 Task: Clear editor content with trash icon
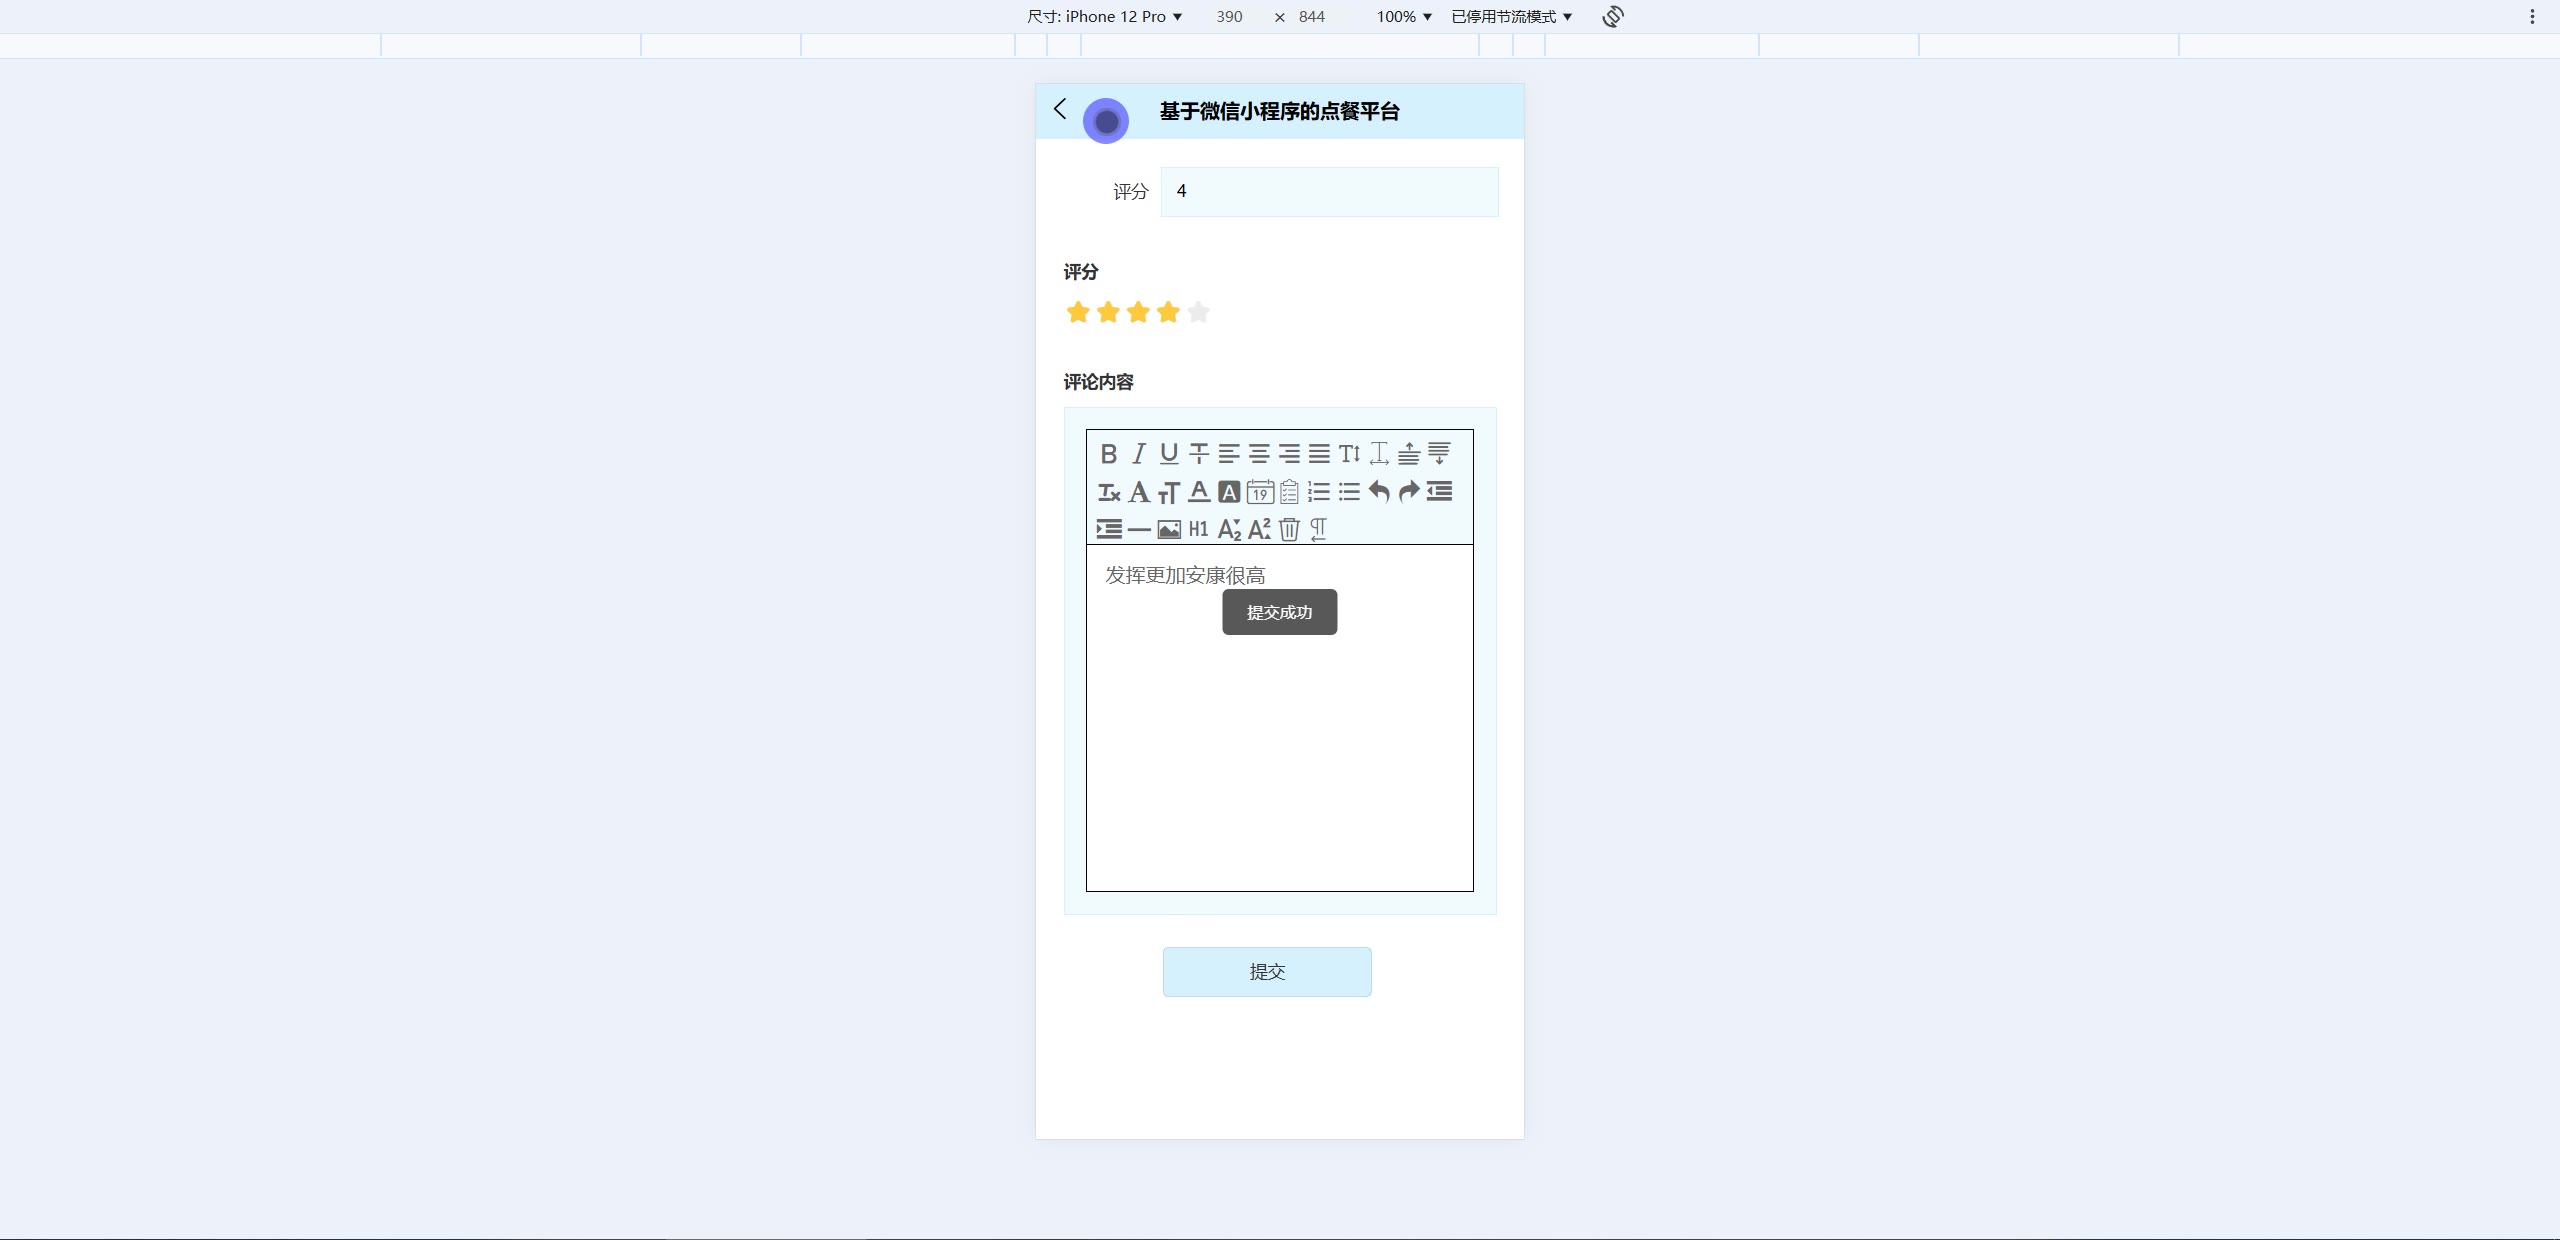1289,530
